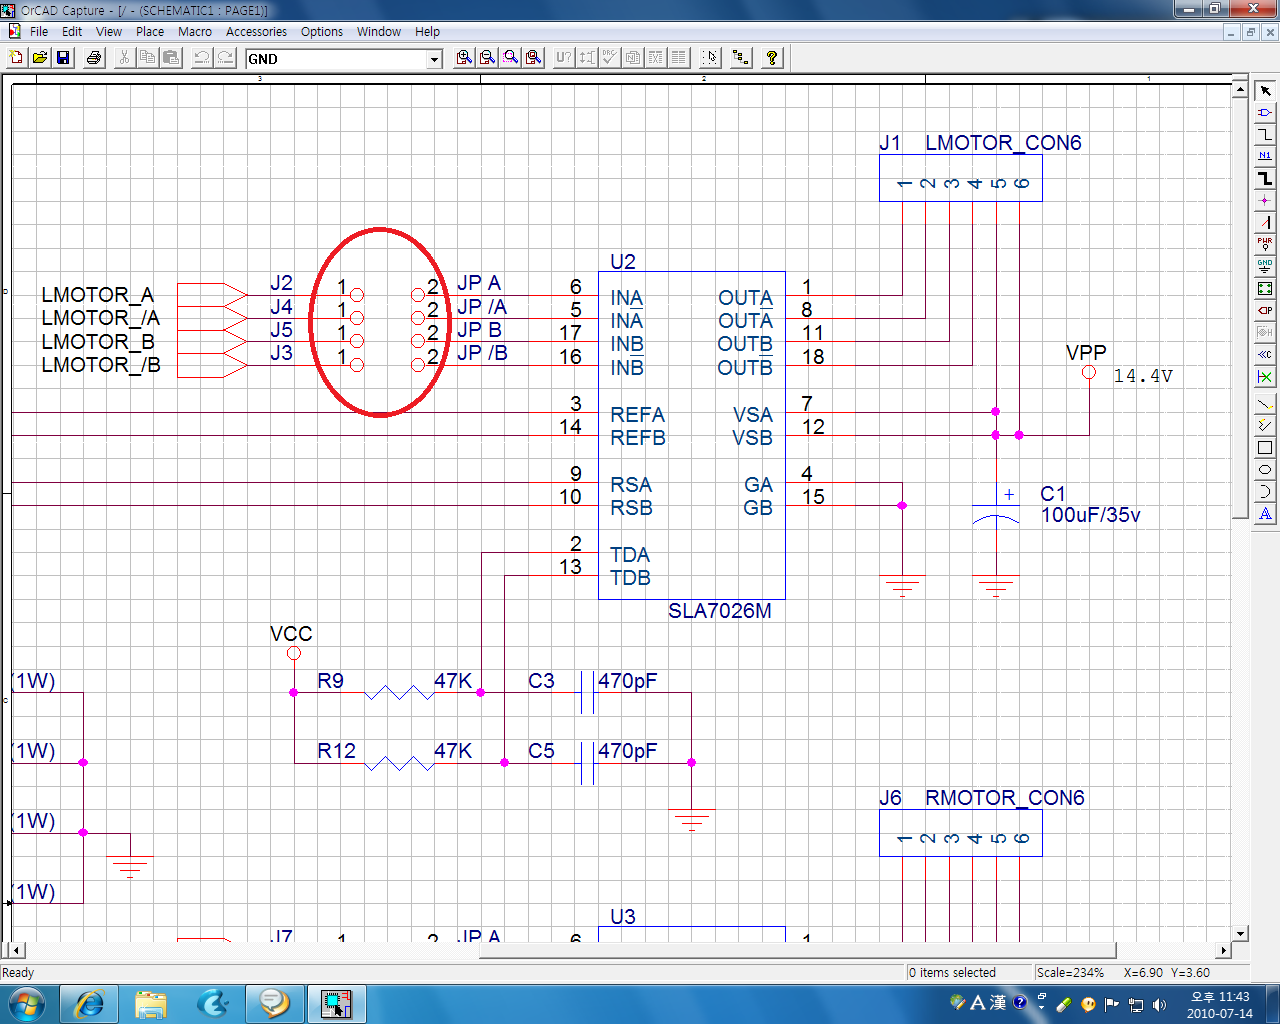The image size is (1280, 1024).
Task: Select the J6 RMOTOR_CON6 label
Action: click(x=982, y=798)
